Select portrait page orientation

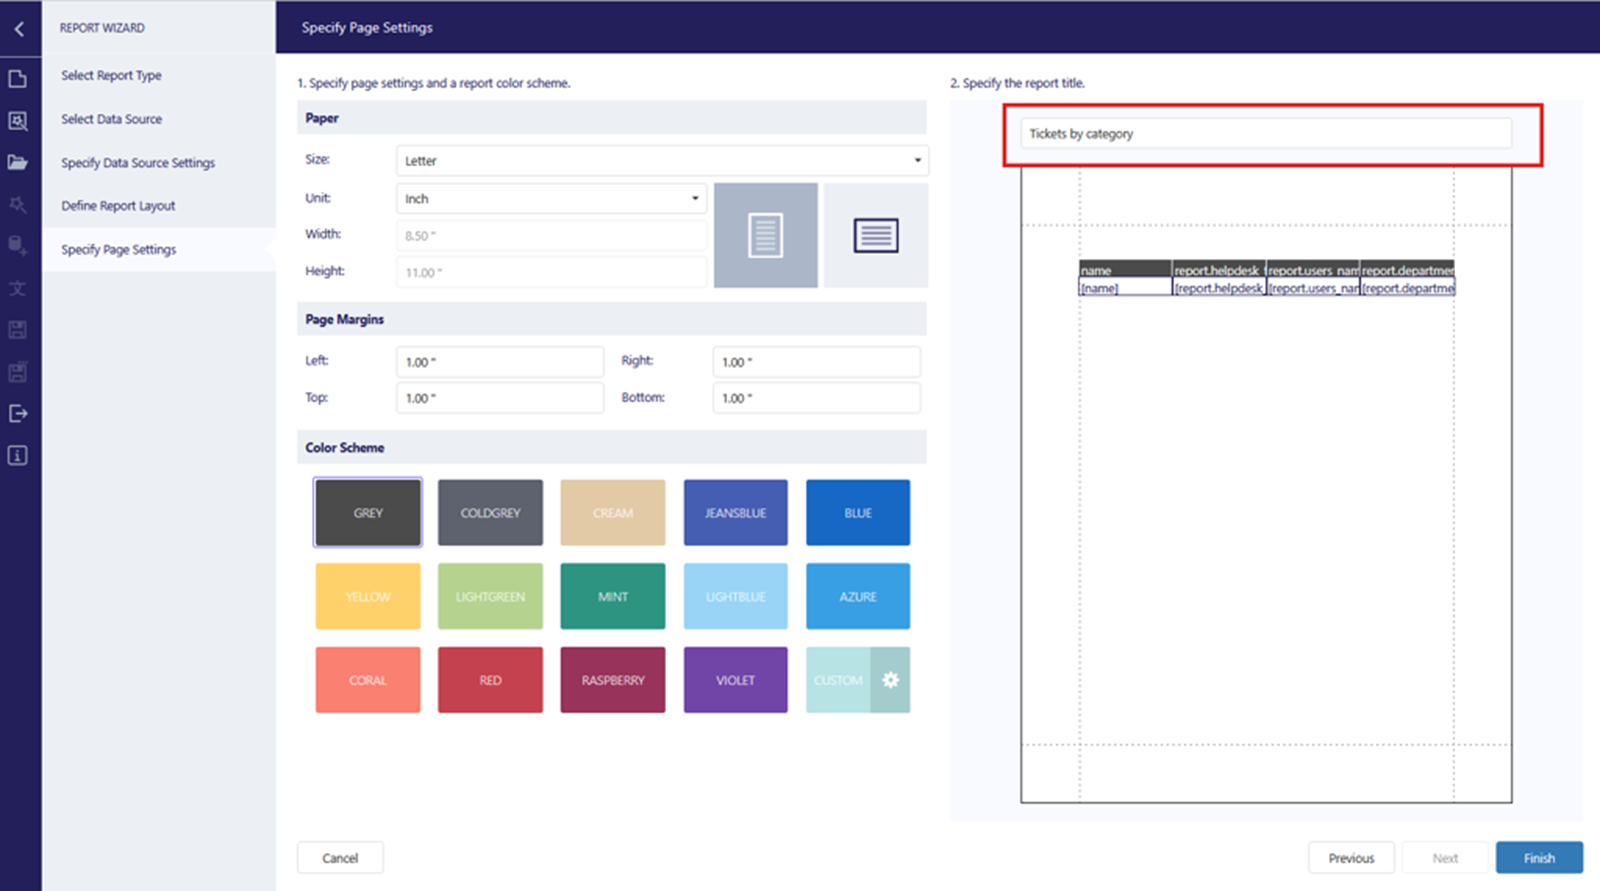(765, 236)
